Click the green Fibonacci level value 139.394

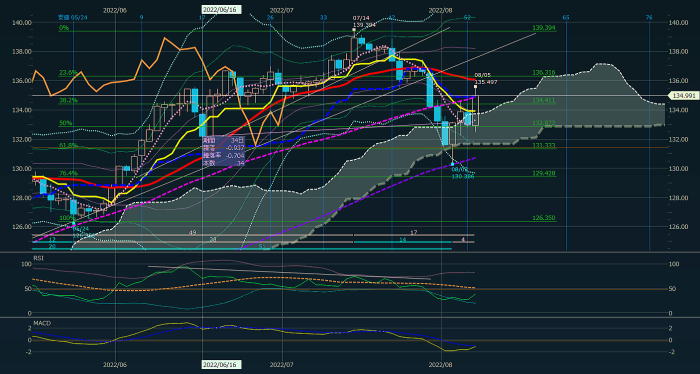tap(544, 28)
